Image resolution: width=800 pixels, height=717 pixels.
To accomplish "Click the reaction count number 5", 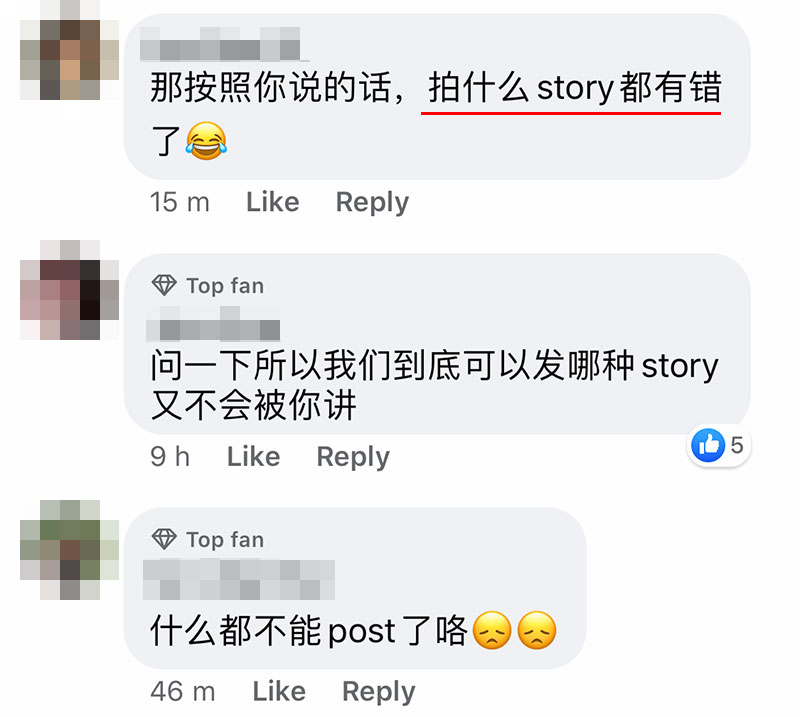I will (x=736, y=446).
